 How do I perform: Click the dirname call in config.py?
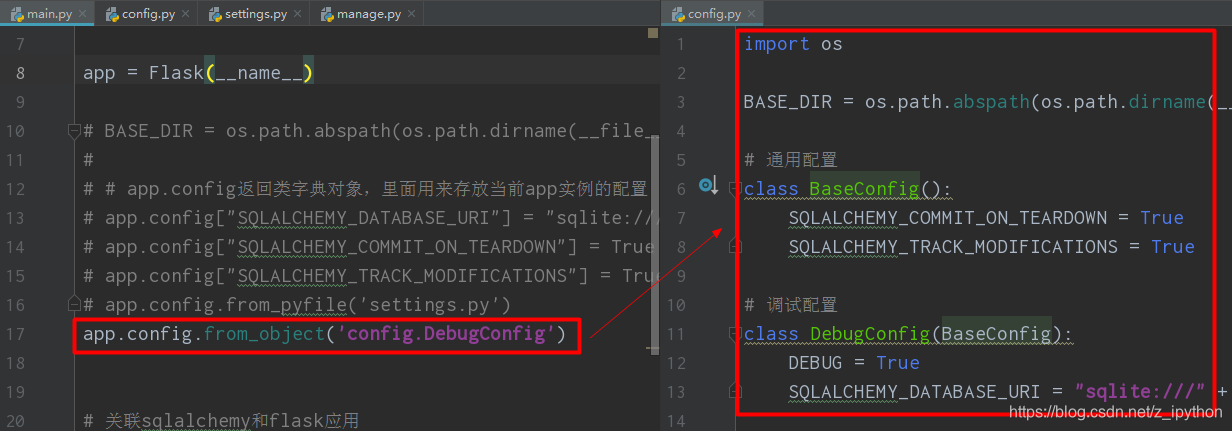(x=1167, y=102)
